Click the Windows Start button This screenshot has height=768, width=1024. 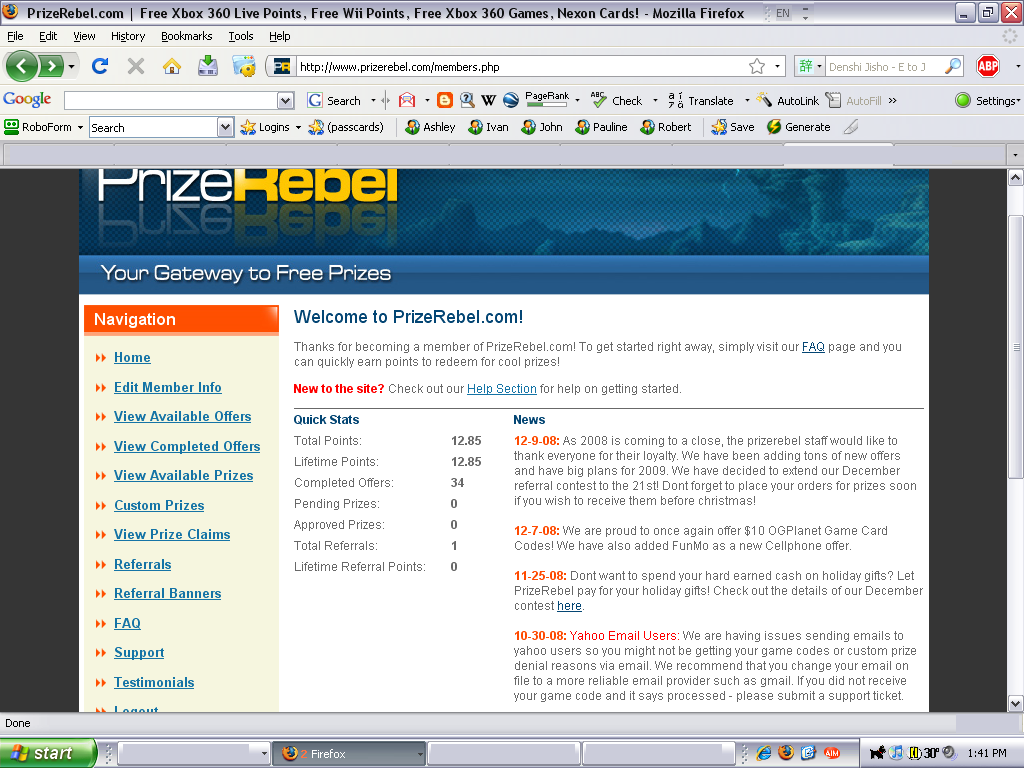click(48, 753)
